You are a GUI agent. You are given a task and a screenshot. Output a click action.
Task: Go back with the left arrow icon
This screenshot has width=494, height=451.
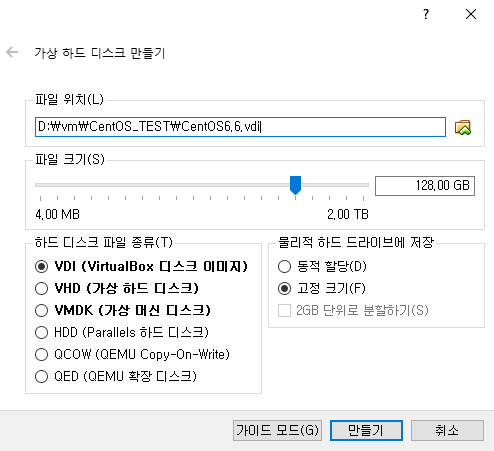[12, 52]
